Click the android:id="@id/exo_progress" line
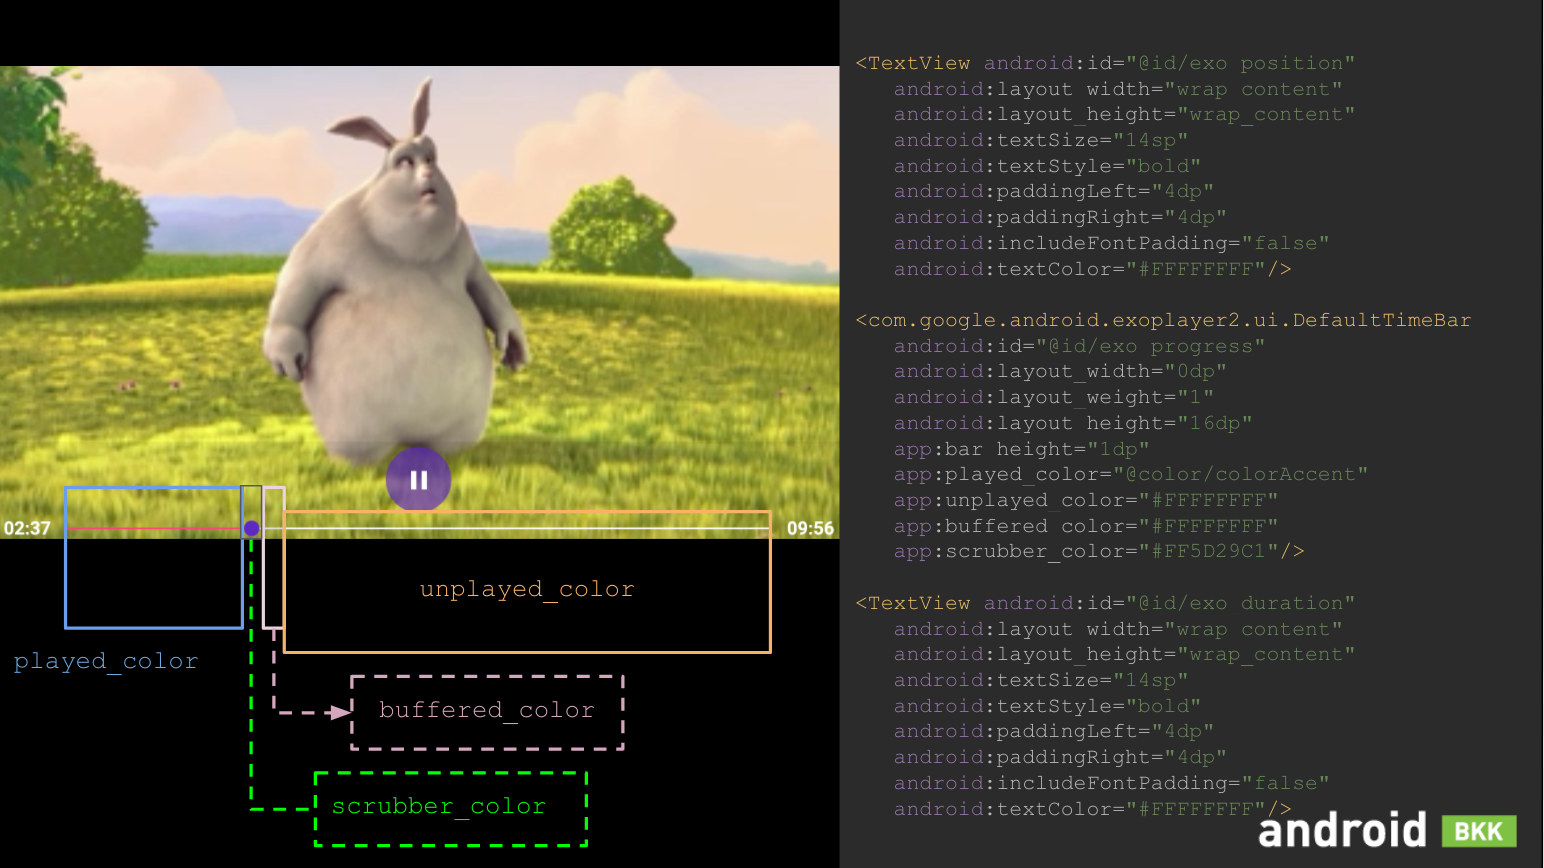This screenshot has width=1544, height=868. click(x=1079, y=346)
